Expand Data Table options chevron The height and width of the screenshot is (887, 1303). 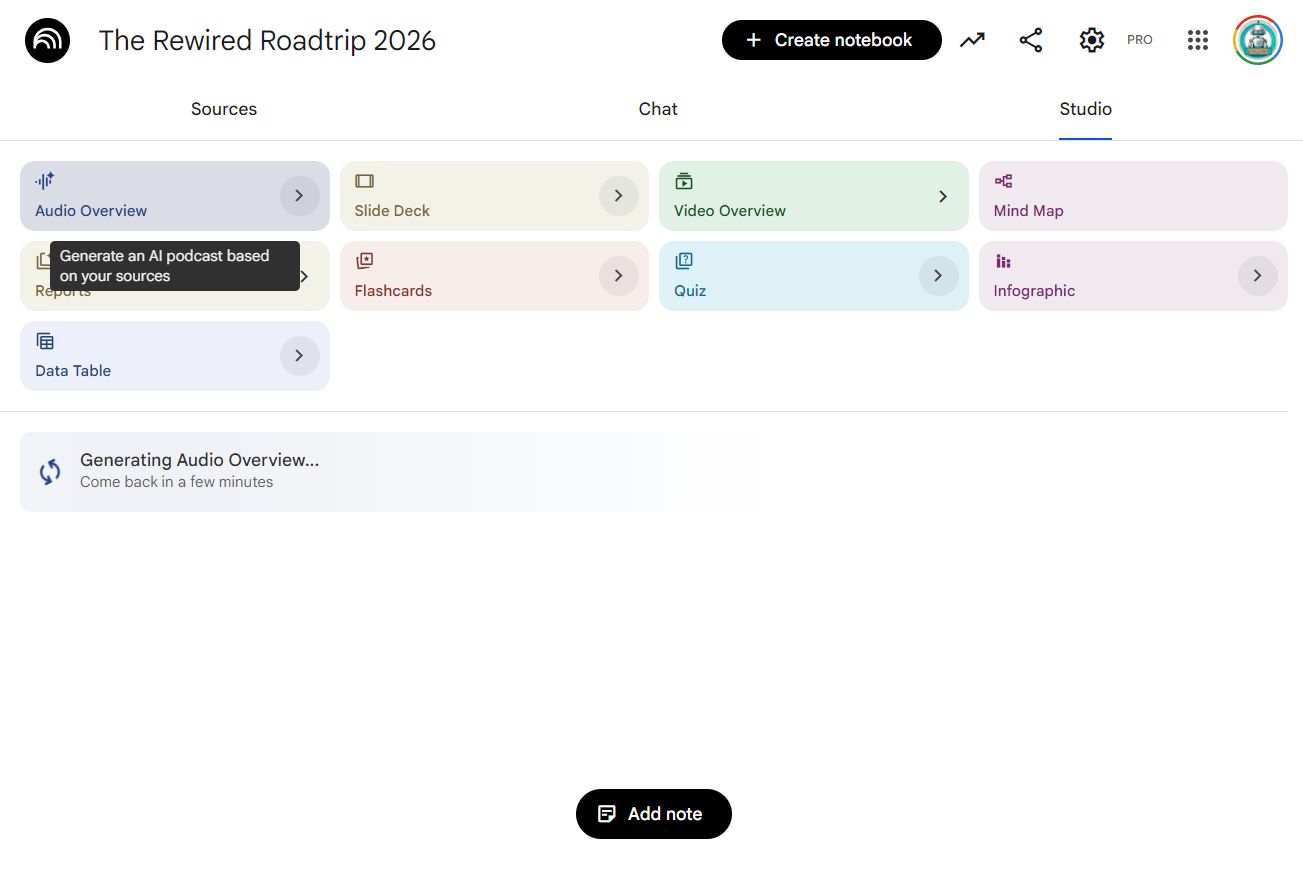click(x=299, y=356)
